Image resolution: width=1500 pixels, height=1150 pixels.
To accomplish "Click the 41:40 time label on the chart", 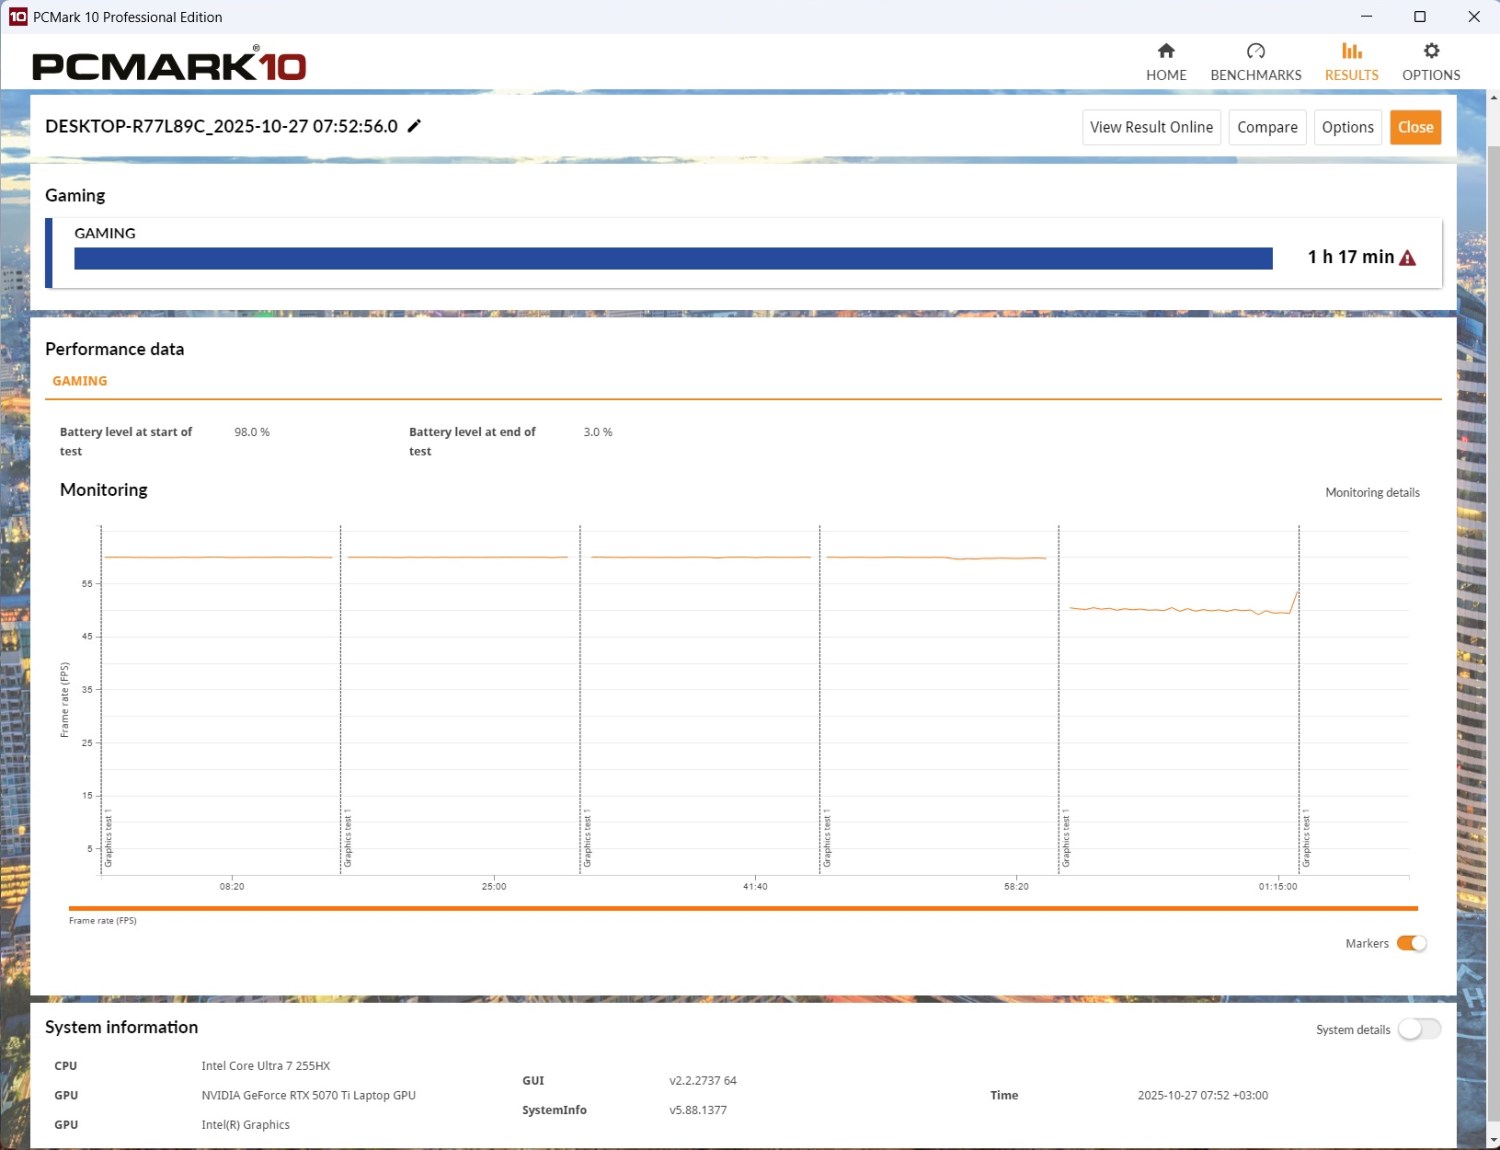I will (x=755, y=886).
